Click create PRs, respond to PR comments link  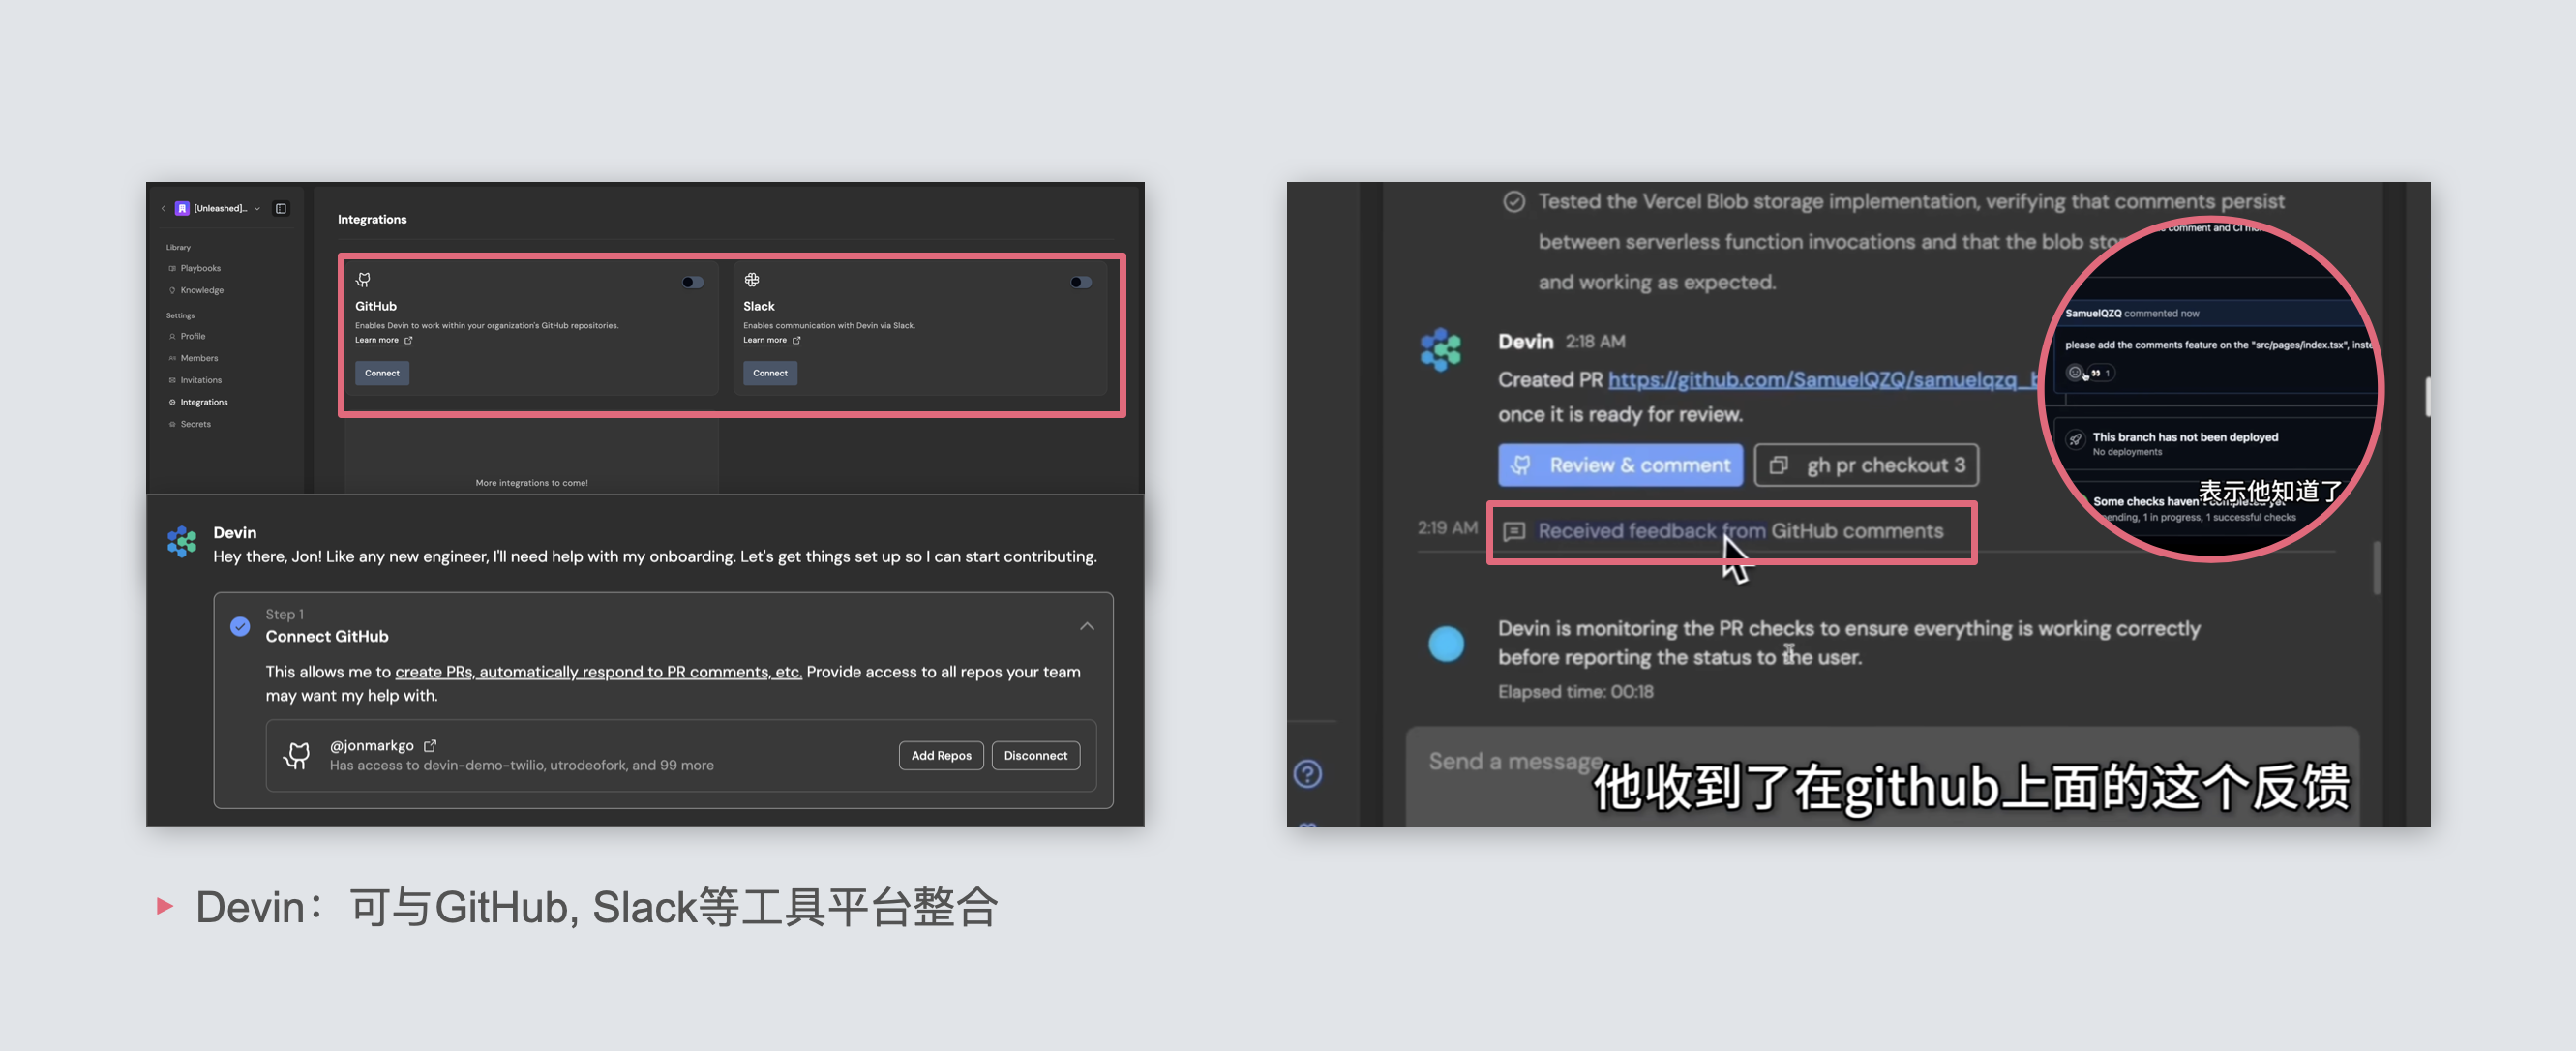coord(598,671)
